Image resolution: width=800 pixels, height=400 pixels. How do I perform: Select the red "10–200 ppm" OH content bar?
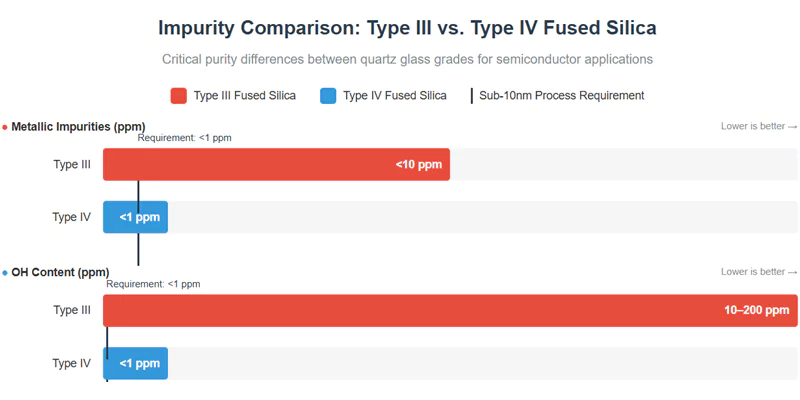pos(450,311)
